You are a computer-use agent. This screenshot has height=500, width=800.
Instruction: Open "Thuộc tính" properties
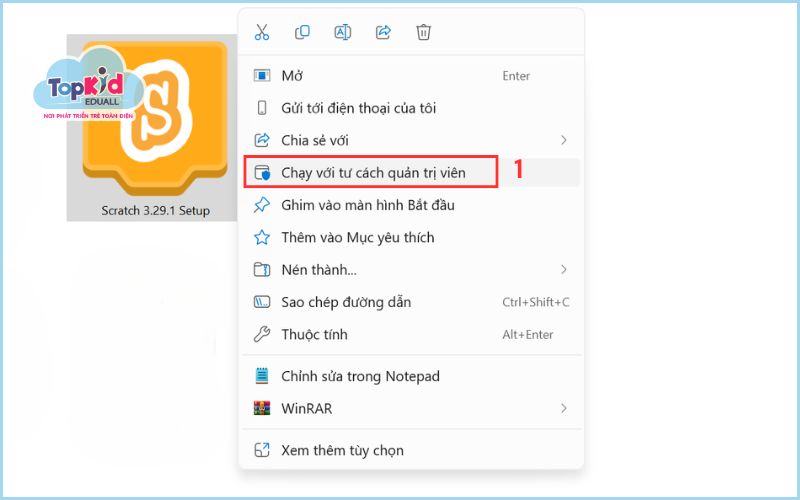click(411, 334)
